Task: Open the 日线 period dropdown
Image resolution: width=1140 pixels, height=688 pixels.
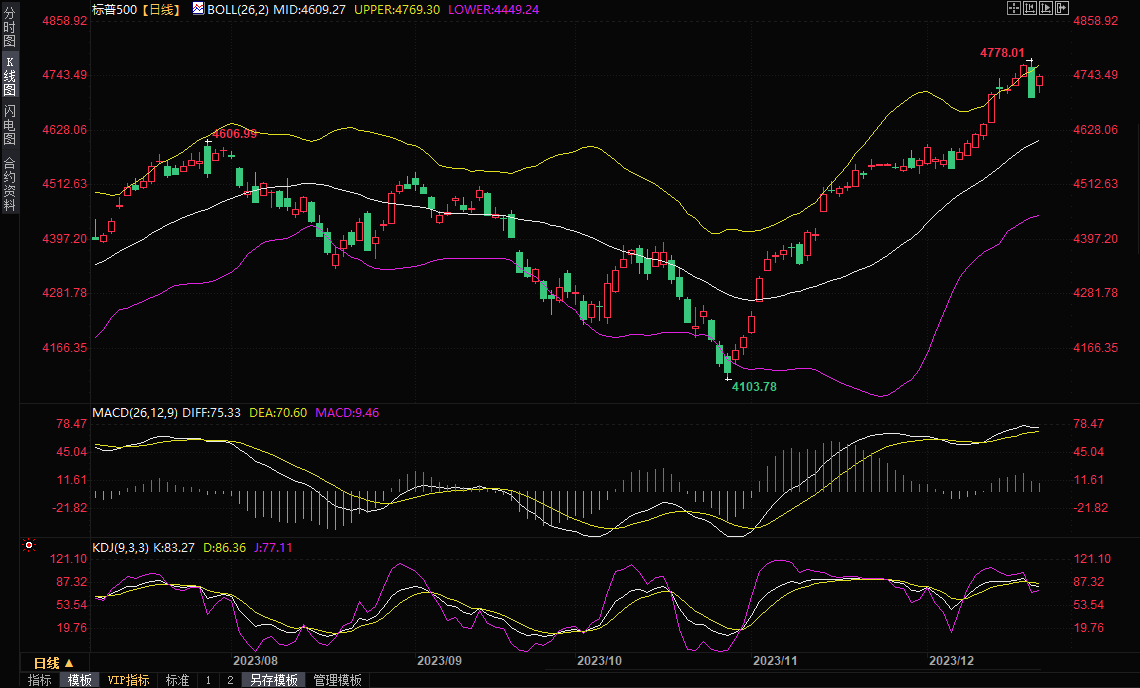Action: [52, 663]
